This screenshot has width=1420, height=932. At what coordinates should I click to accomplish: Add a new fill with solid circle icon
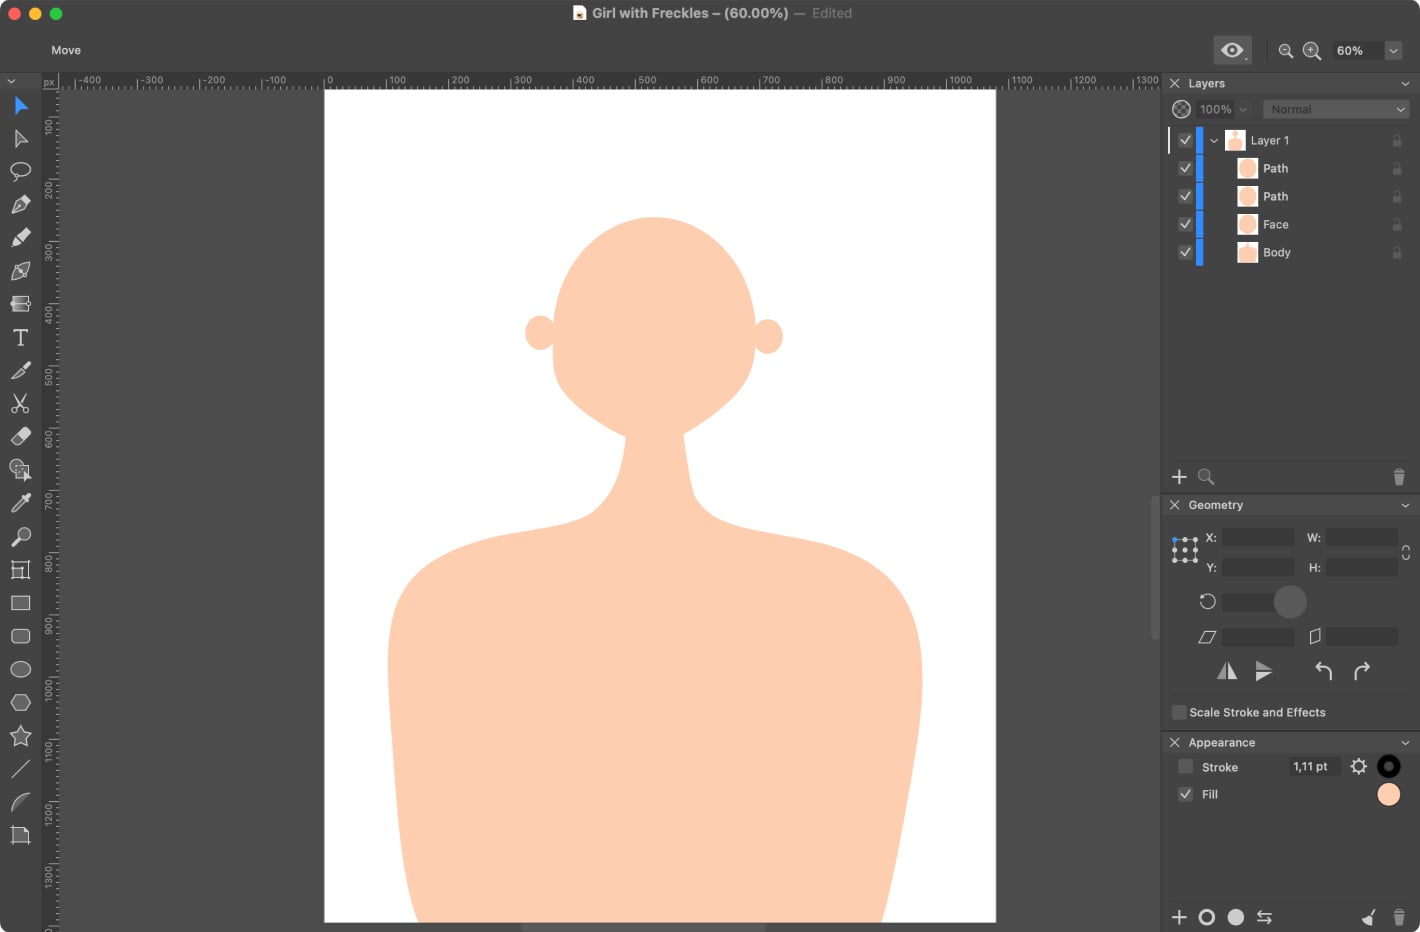(1236, 917)
